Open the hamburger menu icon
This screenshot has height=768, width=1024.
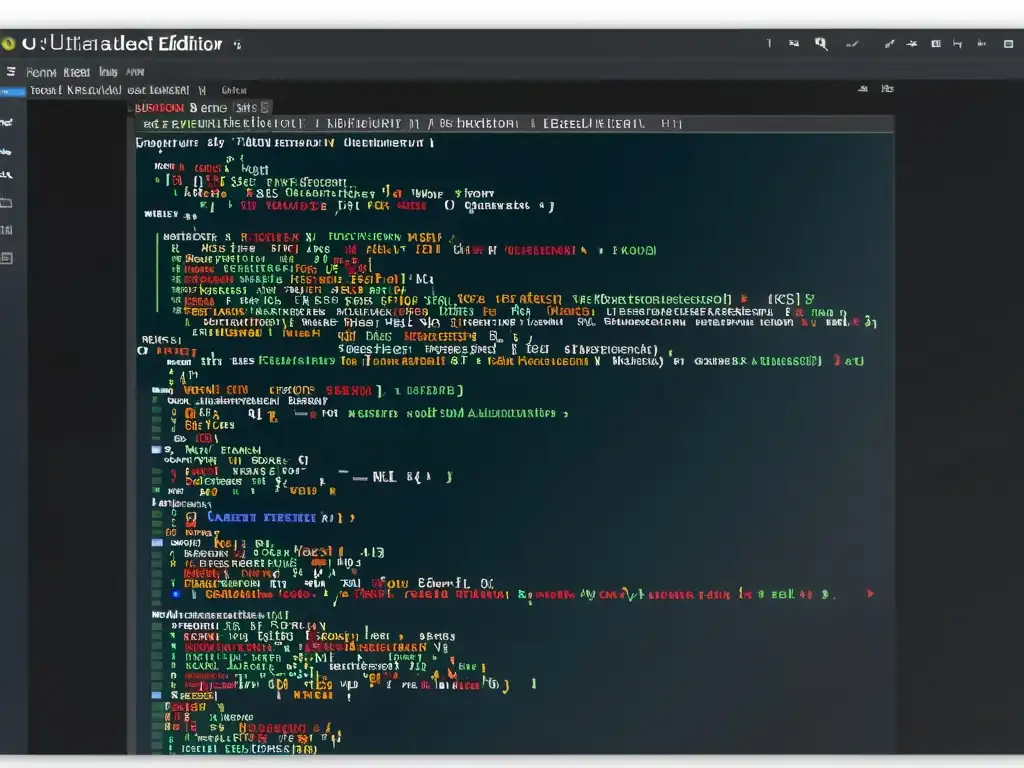pos(11,71)
